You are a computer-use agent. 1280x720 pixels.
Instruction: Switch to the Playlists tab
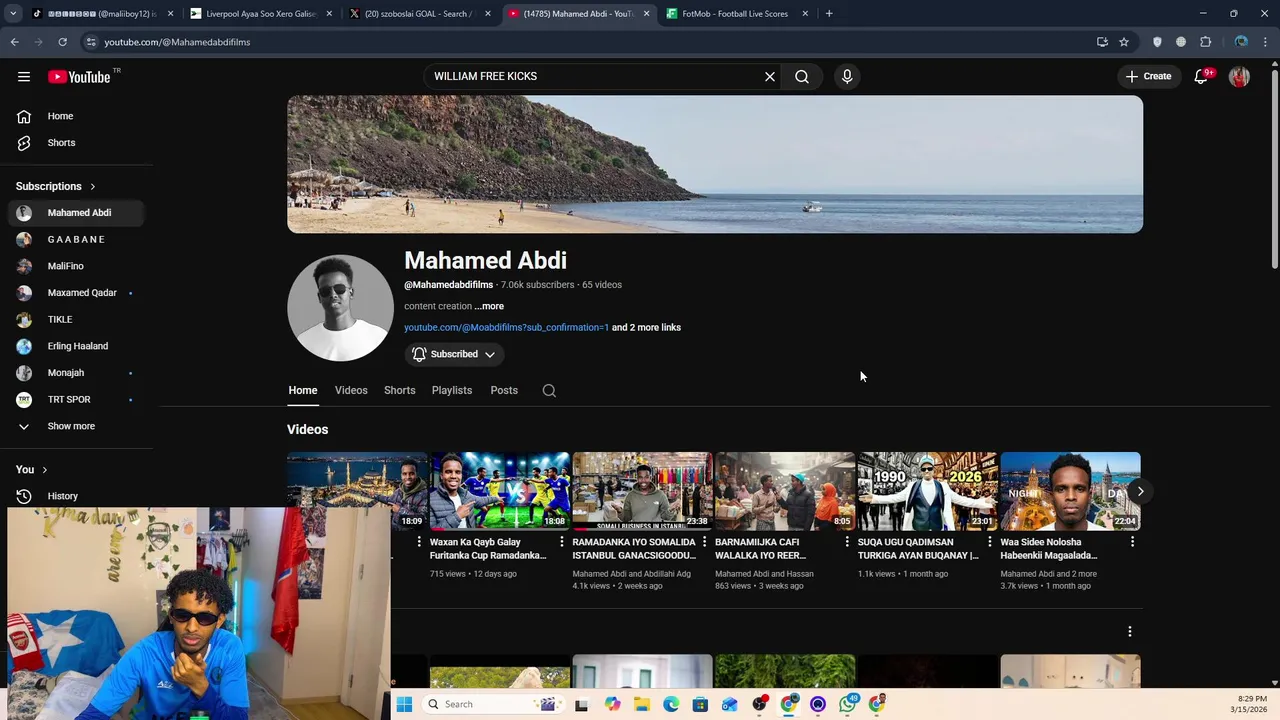coord(452,390)
